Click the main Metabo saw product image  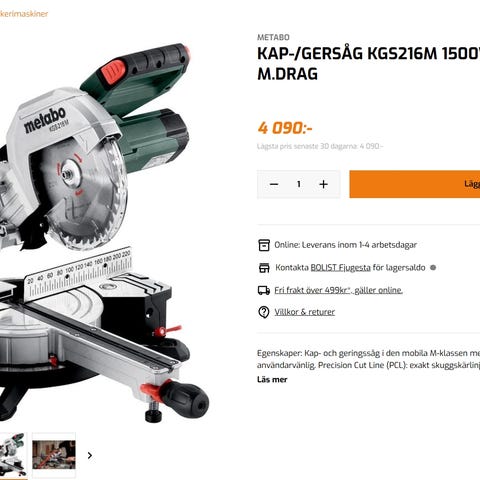tap(100, 233)
